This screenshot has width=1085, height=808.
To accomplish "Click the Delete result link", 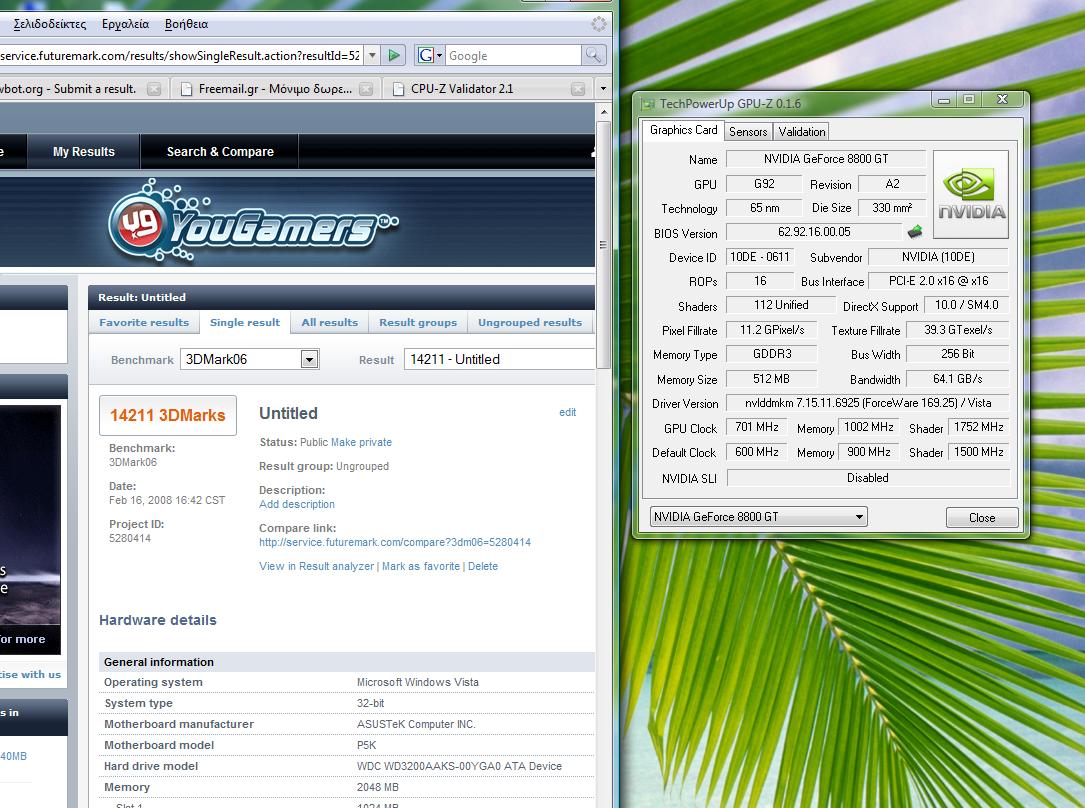I will coord(483,566).
